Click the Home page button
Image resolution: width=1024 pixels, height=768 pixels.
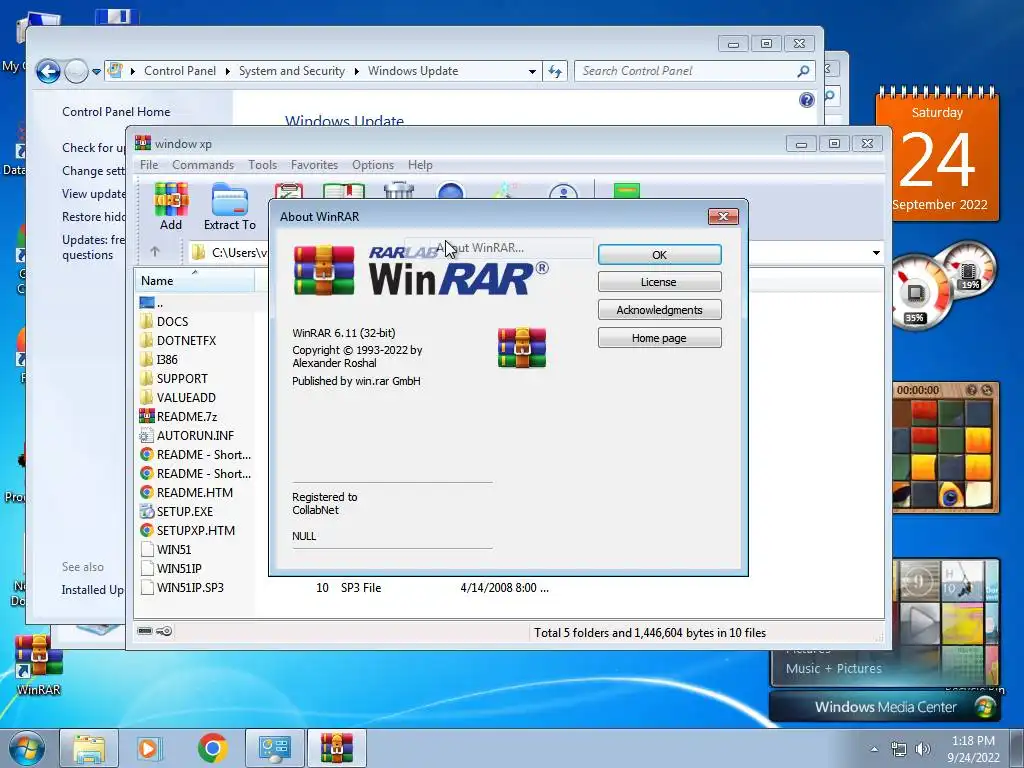pyautogui.click(x=660, y=338)
